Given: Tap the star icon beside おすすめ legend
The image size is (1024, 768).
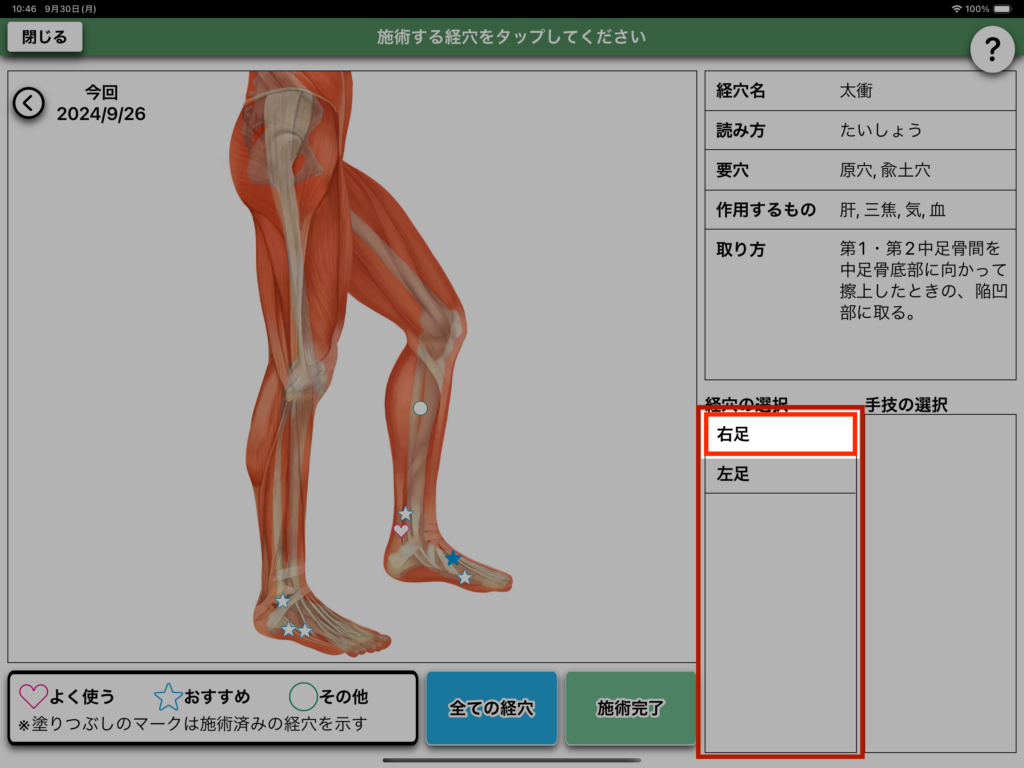Looking at the screenshot, I should [168, 696].
